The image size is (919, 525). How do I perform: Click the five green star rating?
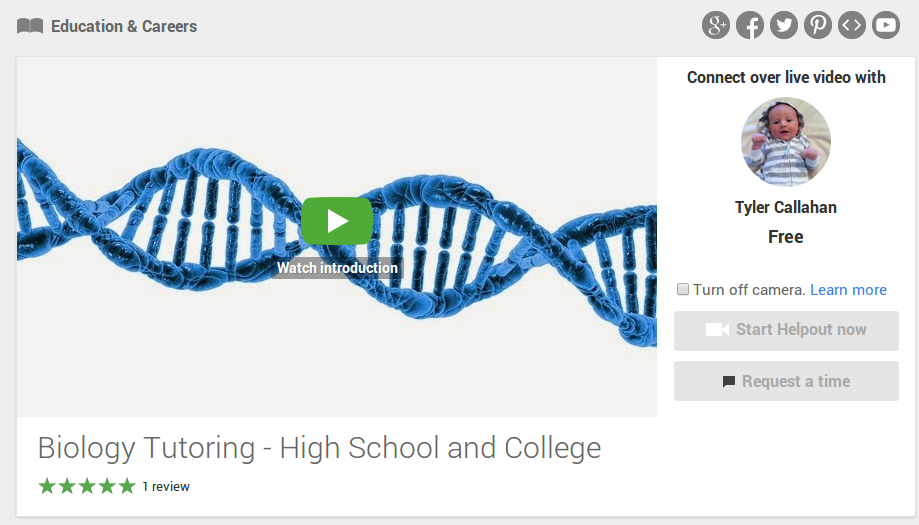[87, 486]
